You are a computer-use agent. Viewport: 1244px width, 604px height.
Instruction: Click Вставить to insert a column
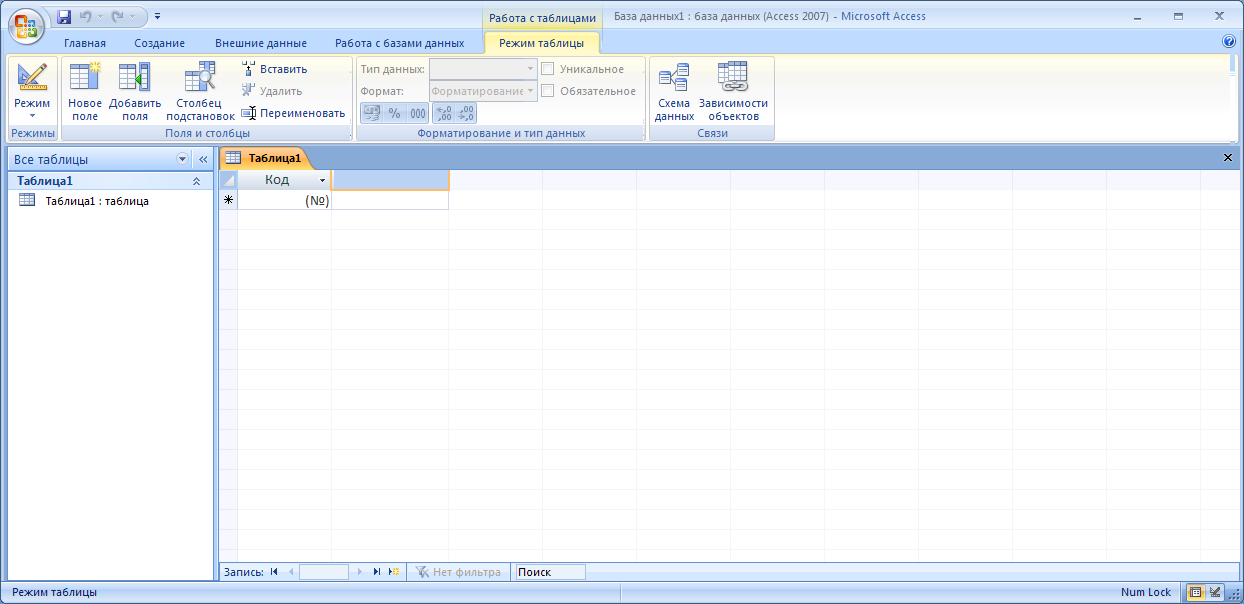click(x=275, y=69)
